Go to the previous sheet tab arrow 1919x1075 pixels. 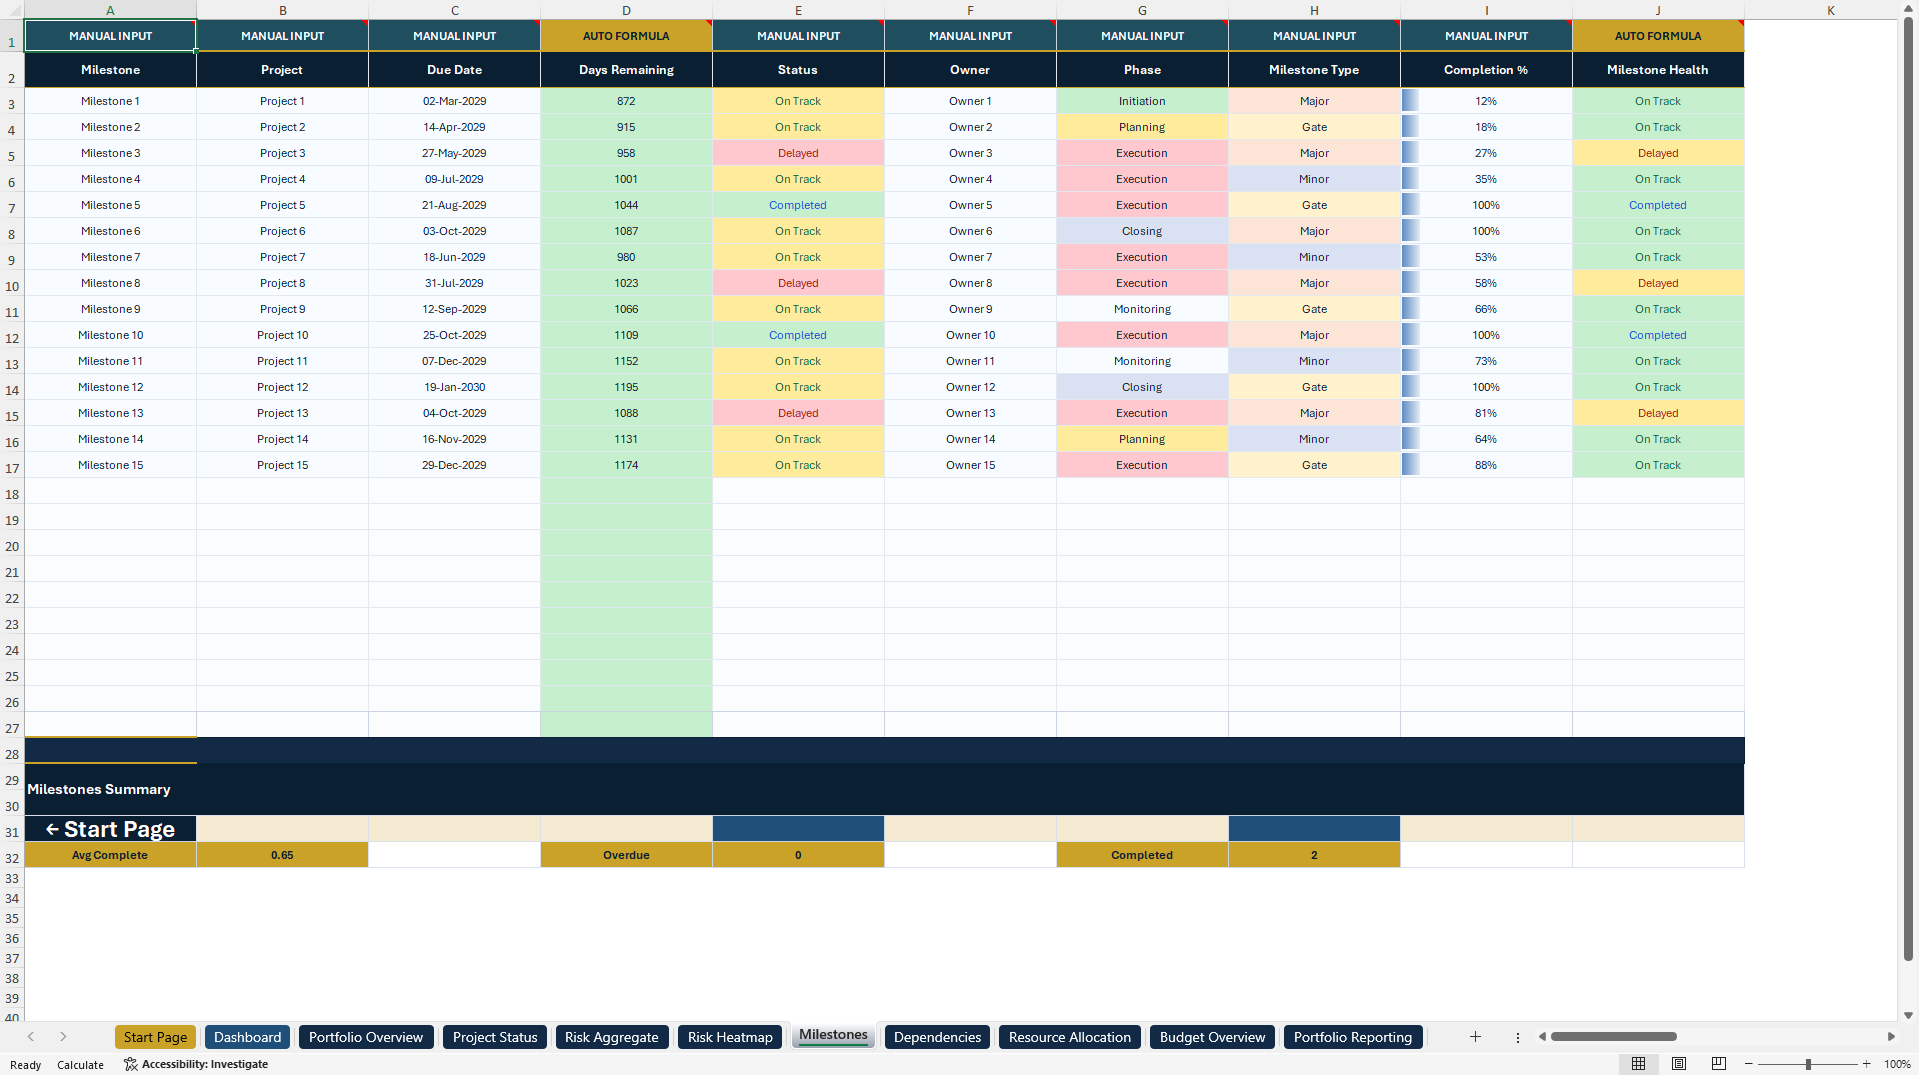31,1037
